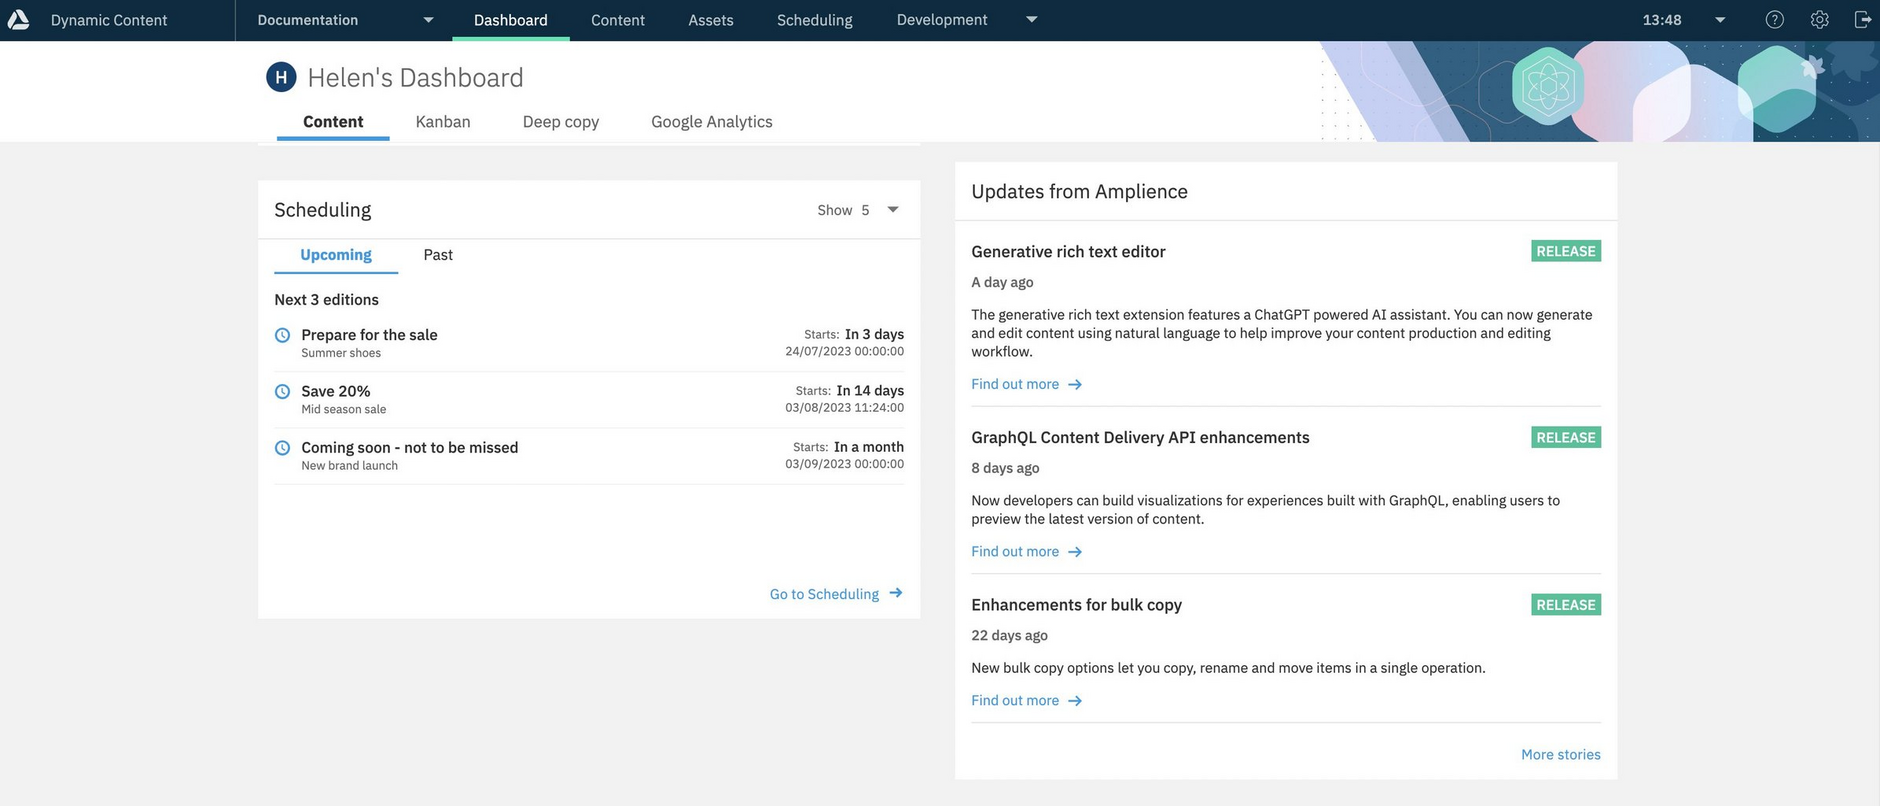1880x806 pixels.
Task: Click Find out more under Generative rich text editor
Action: (1015, 384)
